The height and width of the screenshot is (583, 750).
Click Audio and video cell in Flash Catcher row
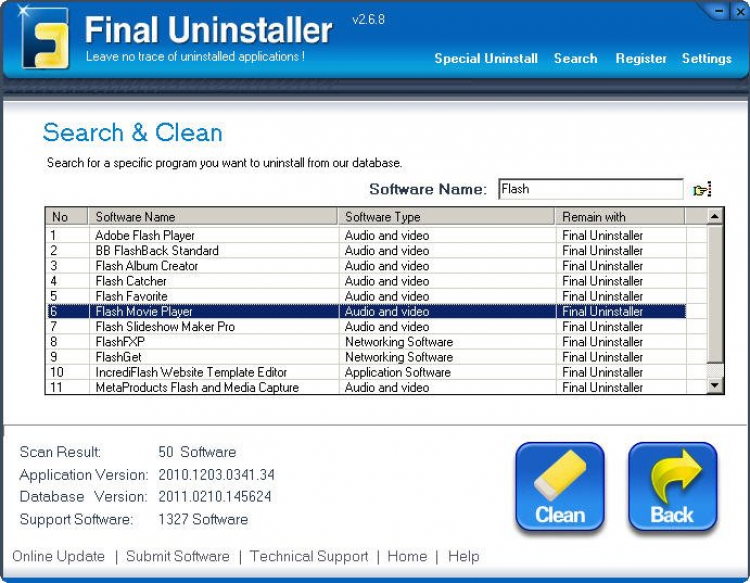click(386, 281)
